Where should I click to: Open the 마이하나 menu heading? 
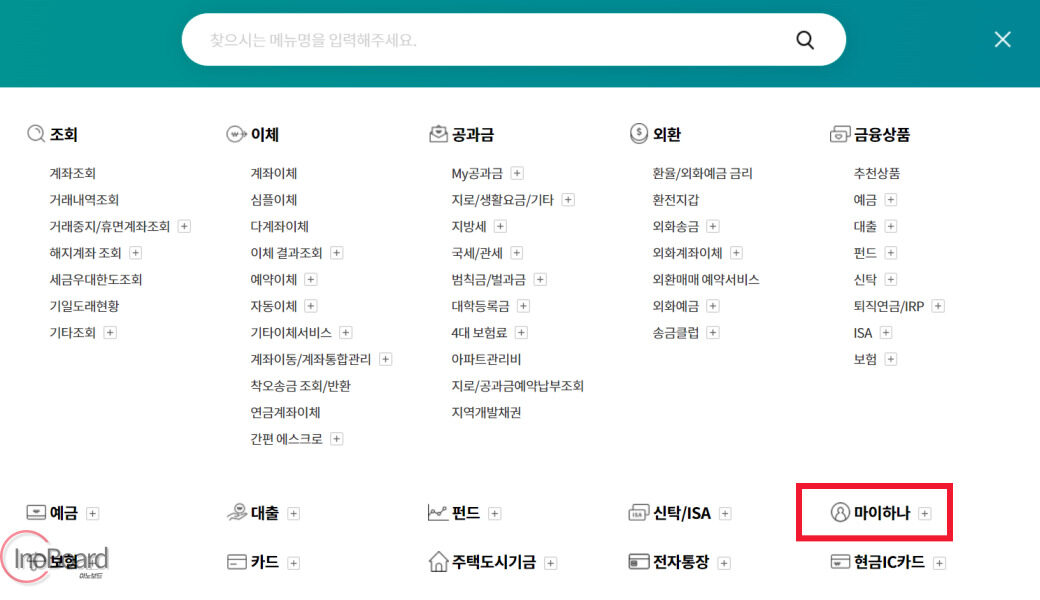pyautogui.click(x=881, y=512)
